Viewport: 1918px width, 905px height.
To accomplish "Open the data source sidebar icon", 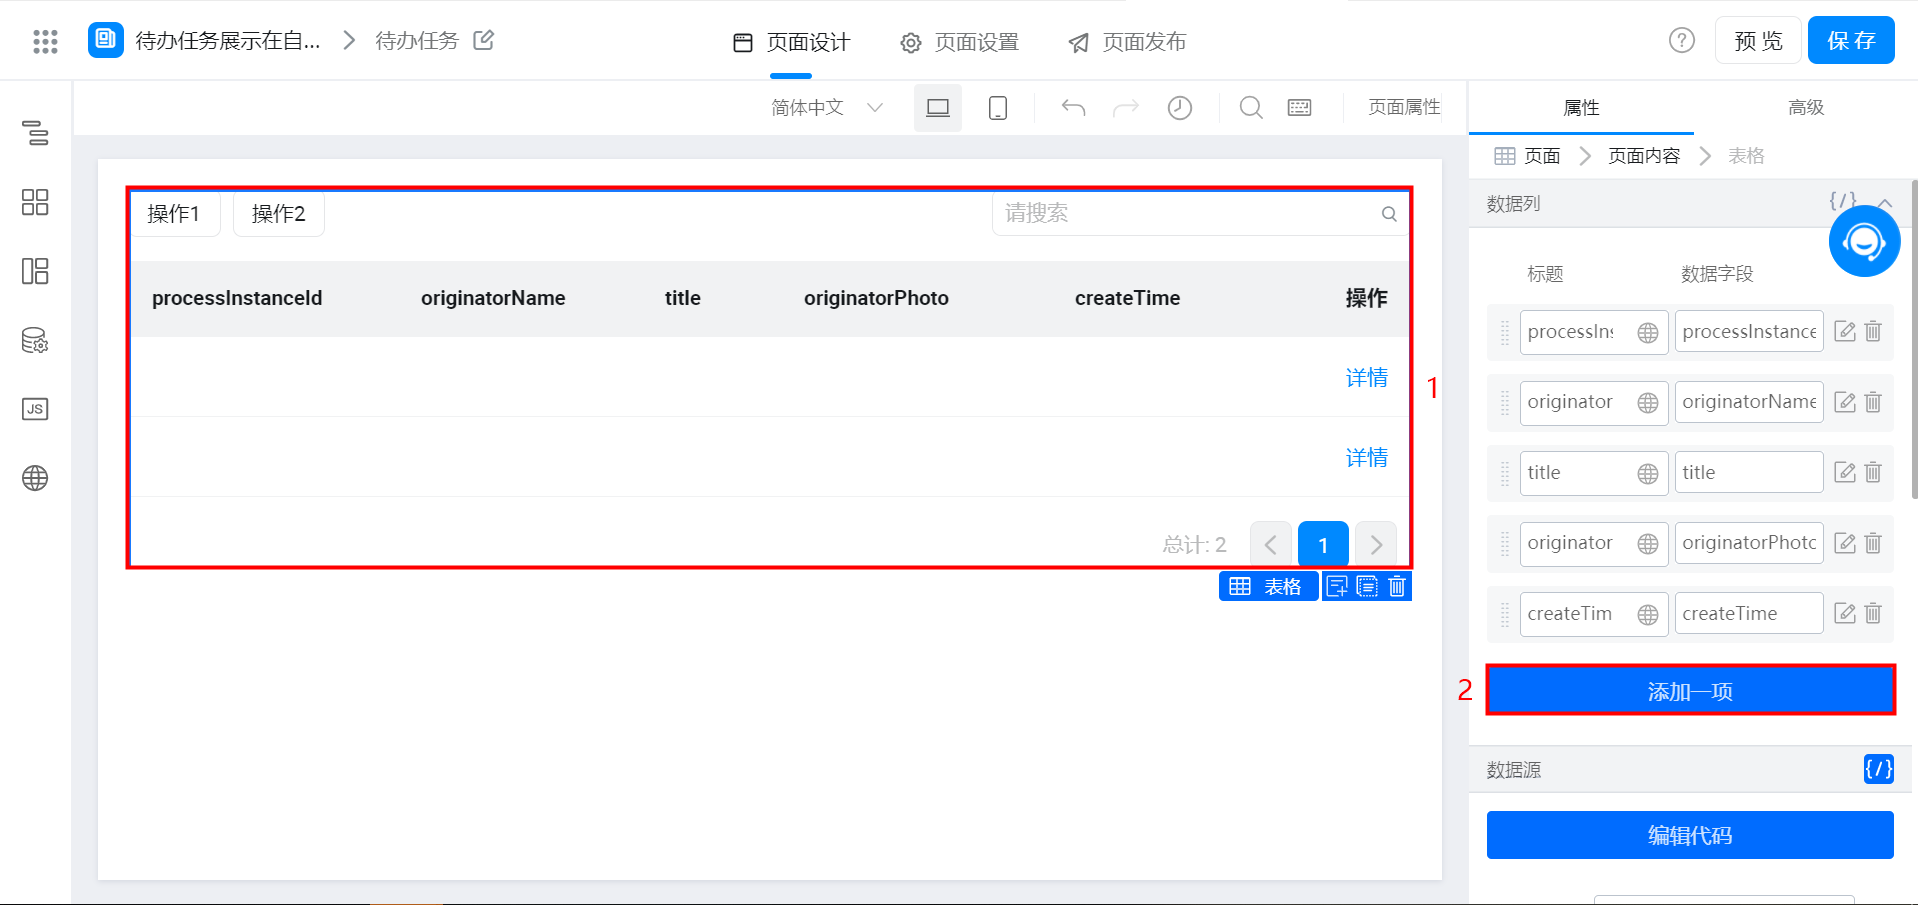I will pos(35,341).
